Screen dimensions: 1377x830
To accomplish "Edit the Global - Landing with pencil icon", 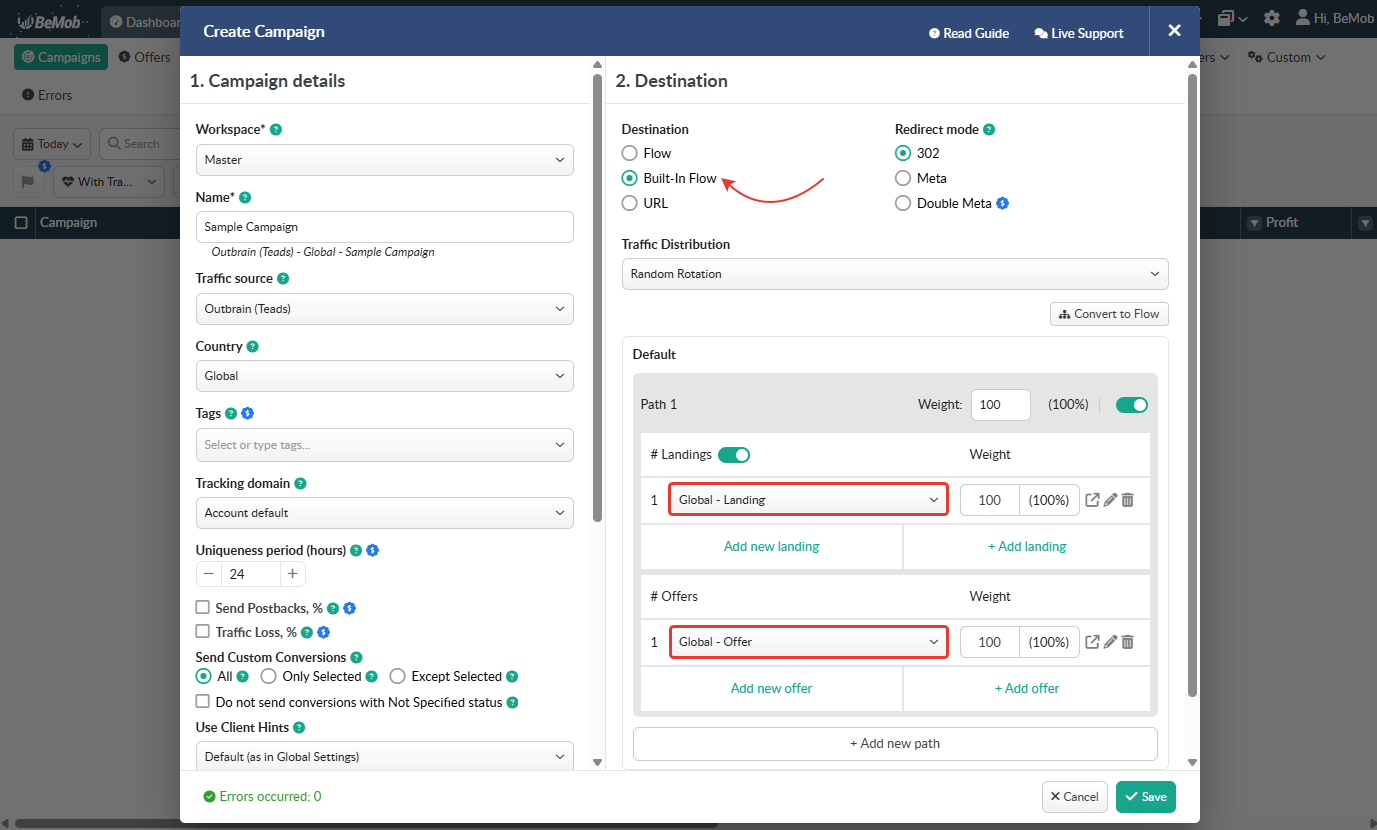I will [x=1110, y=500].
